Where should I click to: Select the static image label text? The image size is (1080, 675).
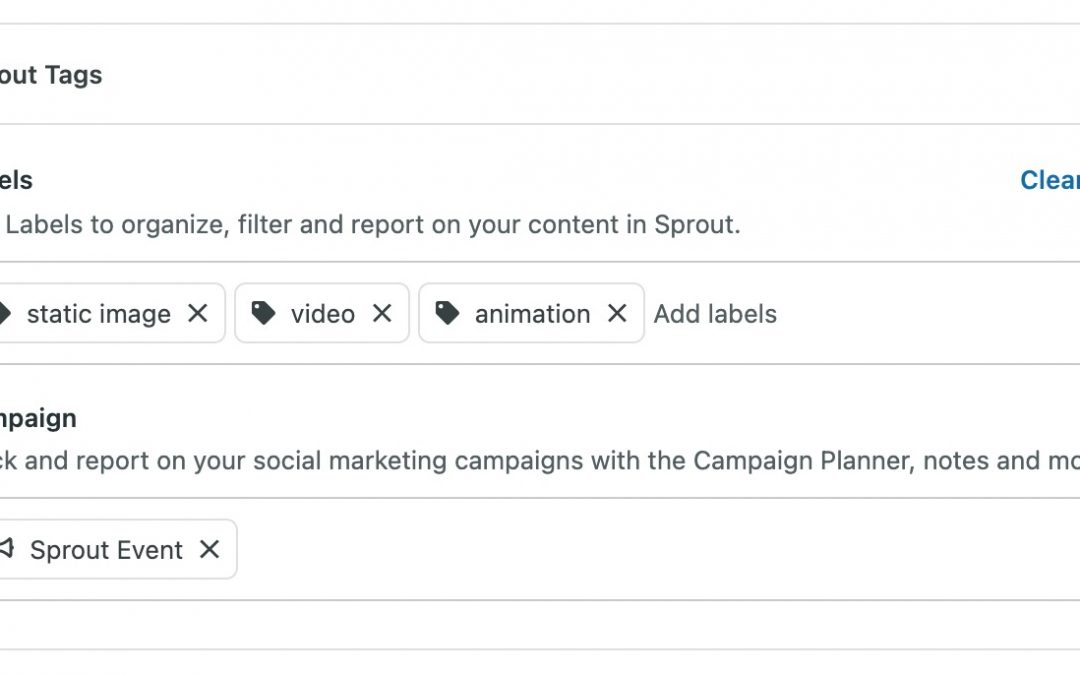(x=98, y=314)
